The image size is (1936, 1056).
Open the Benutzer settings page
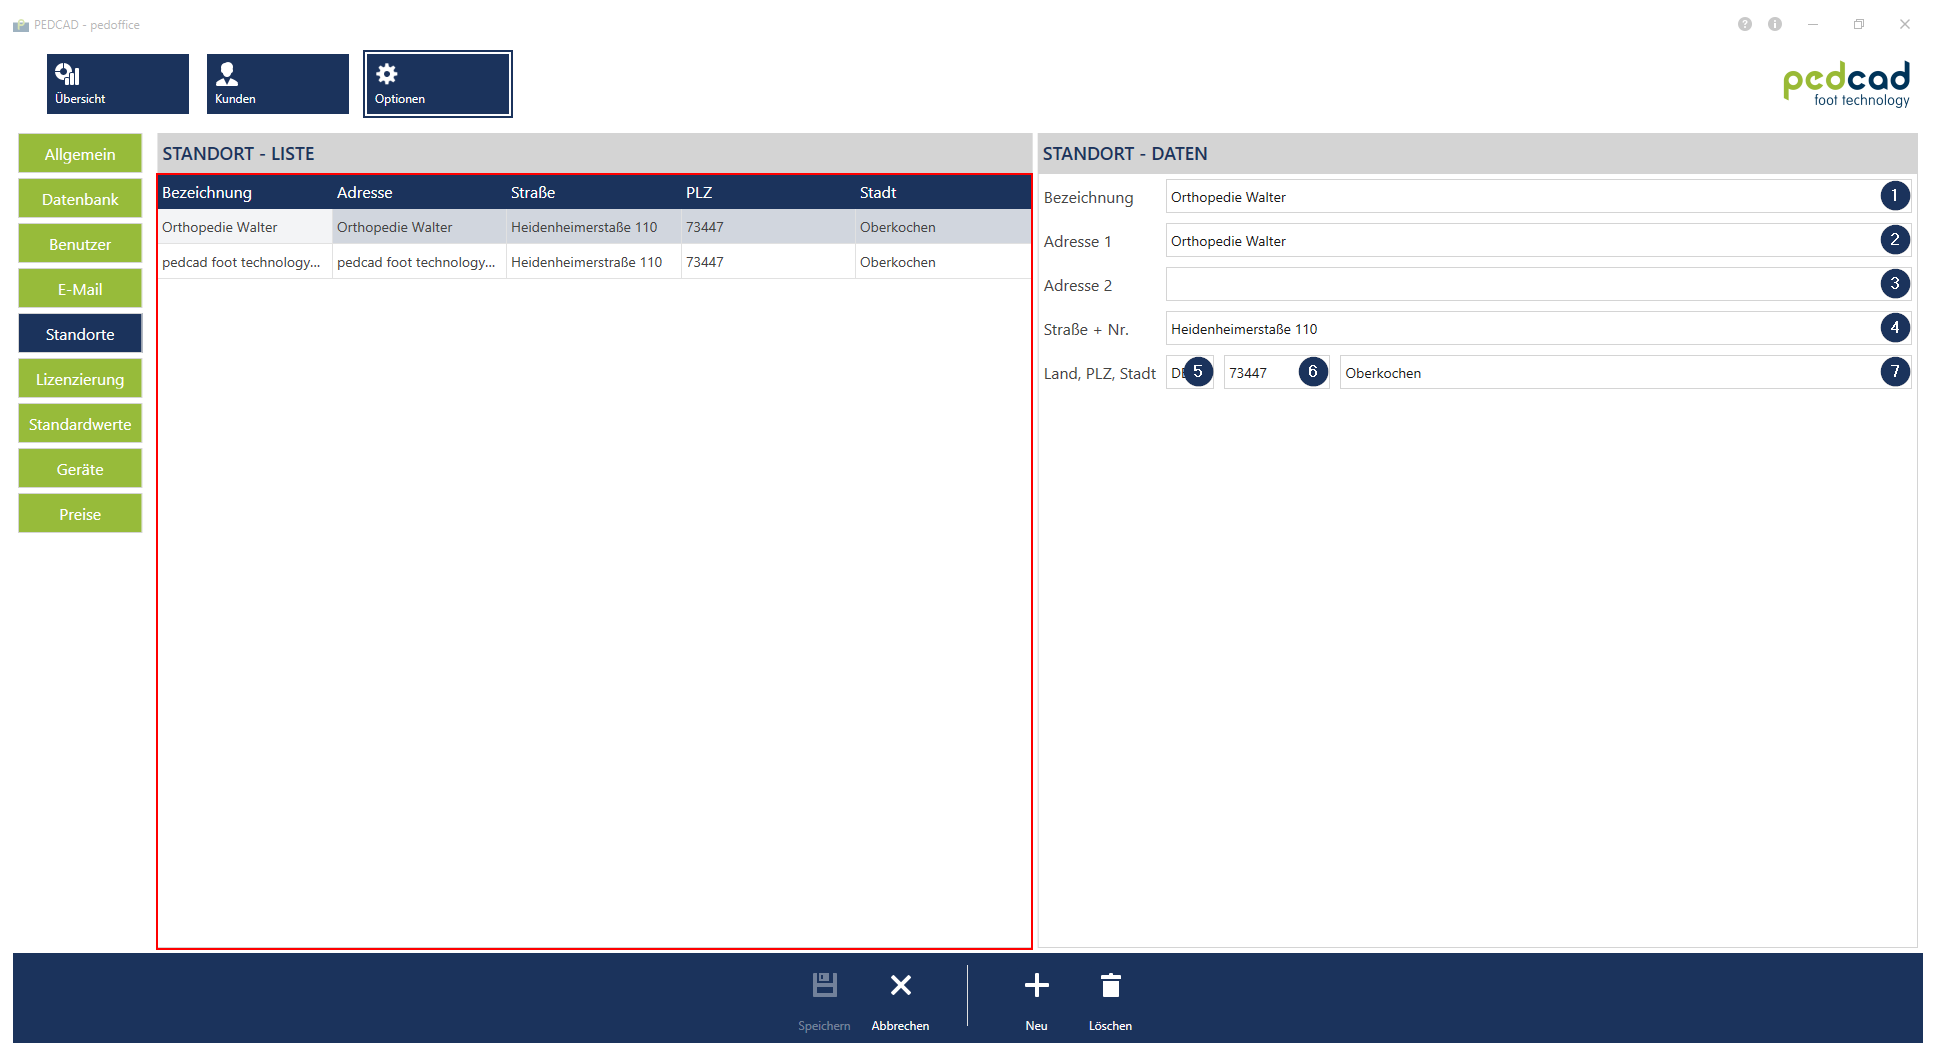pyautogui.click(x=80, y=244)
